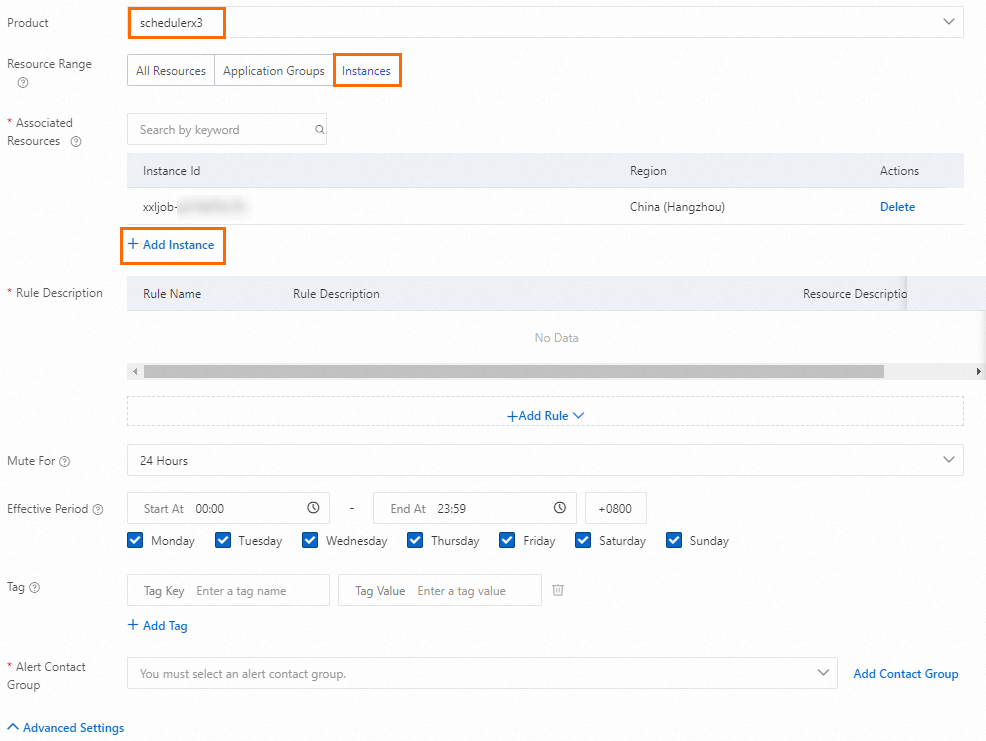
Task: Click the help icon beside Tag label
Action: coord(35,588)
